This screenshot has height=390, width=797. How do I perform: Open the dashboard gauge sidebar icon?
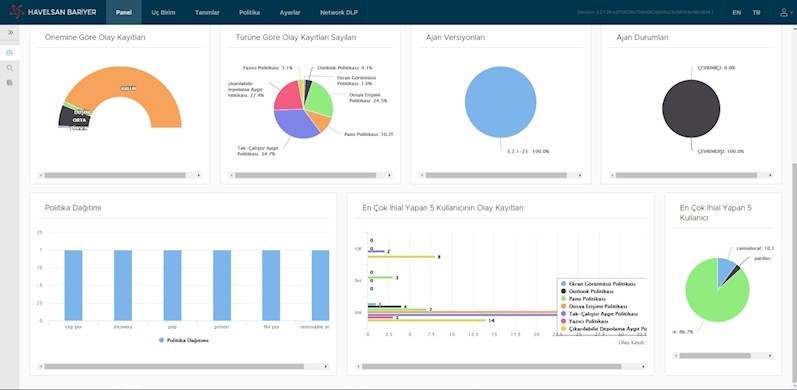coord(10,53)
